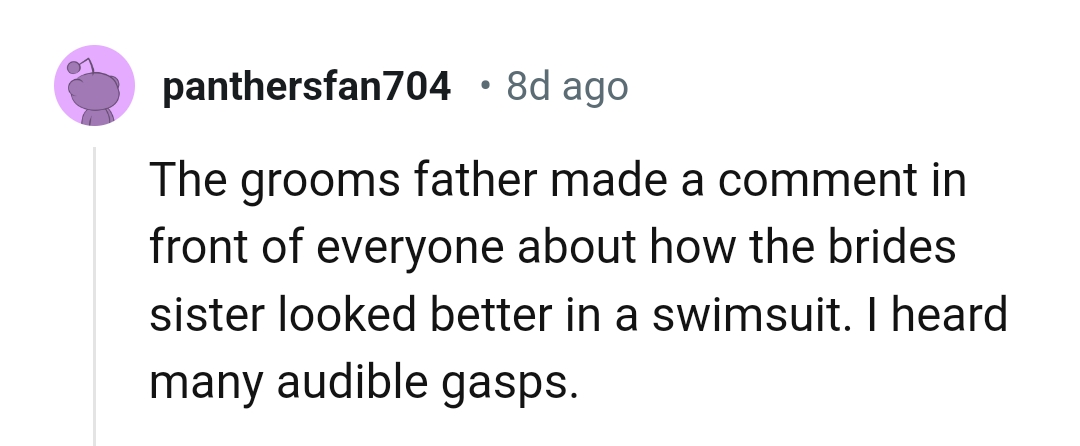Viewport: 1080px width, 446px height.
Task: Open panthersfan704's profile via username
Action: 306,88
